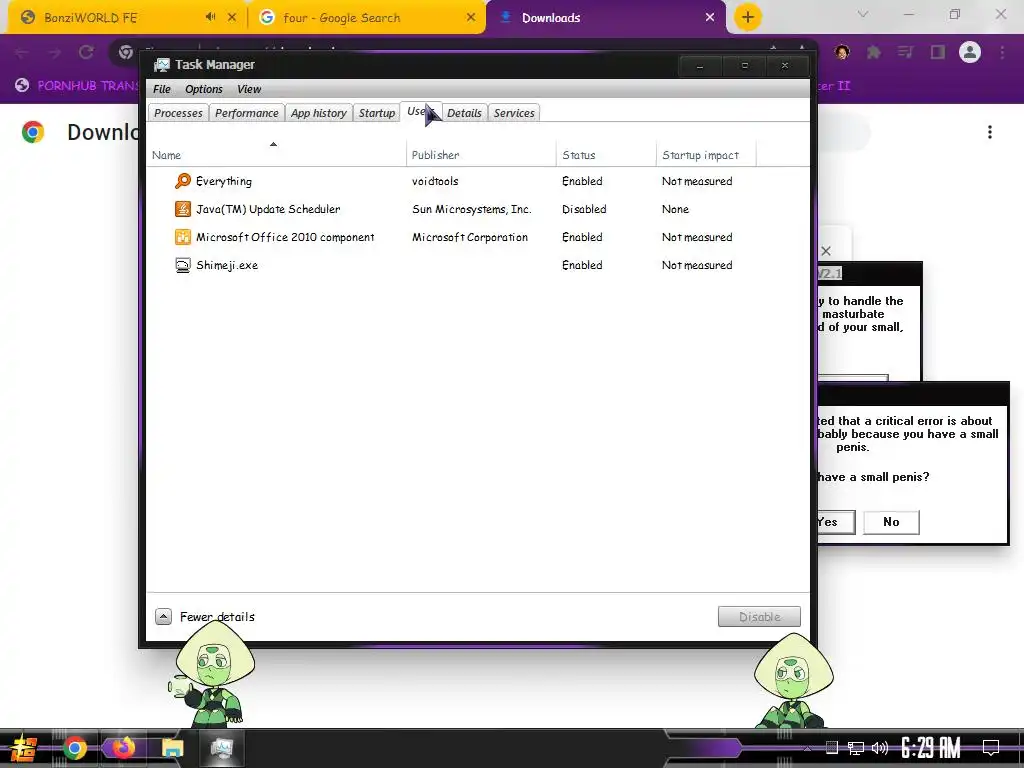
Task: Open the Chrome three-dot menu
Action: (x=1002, y=52)
